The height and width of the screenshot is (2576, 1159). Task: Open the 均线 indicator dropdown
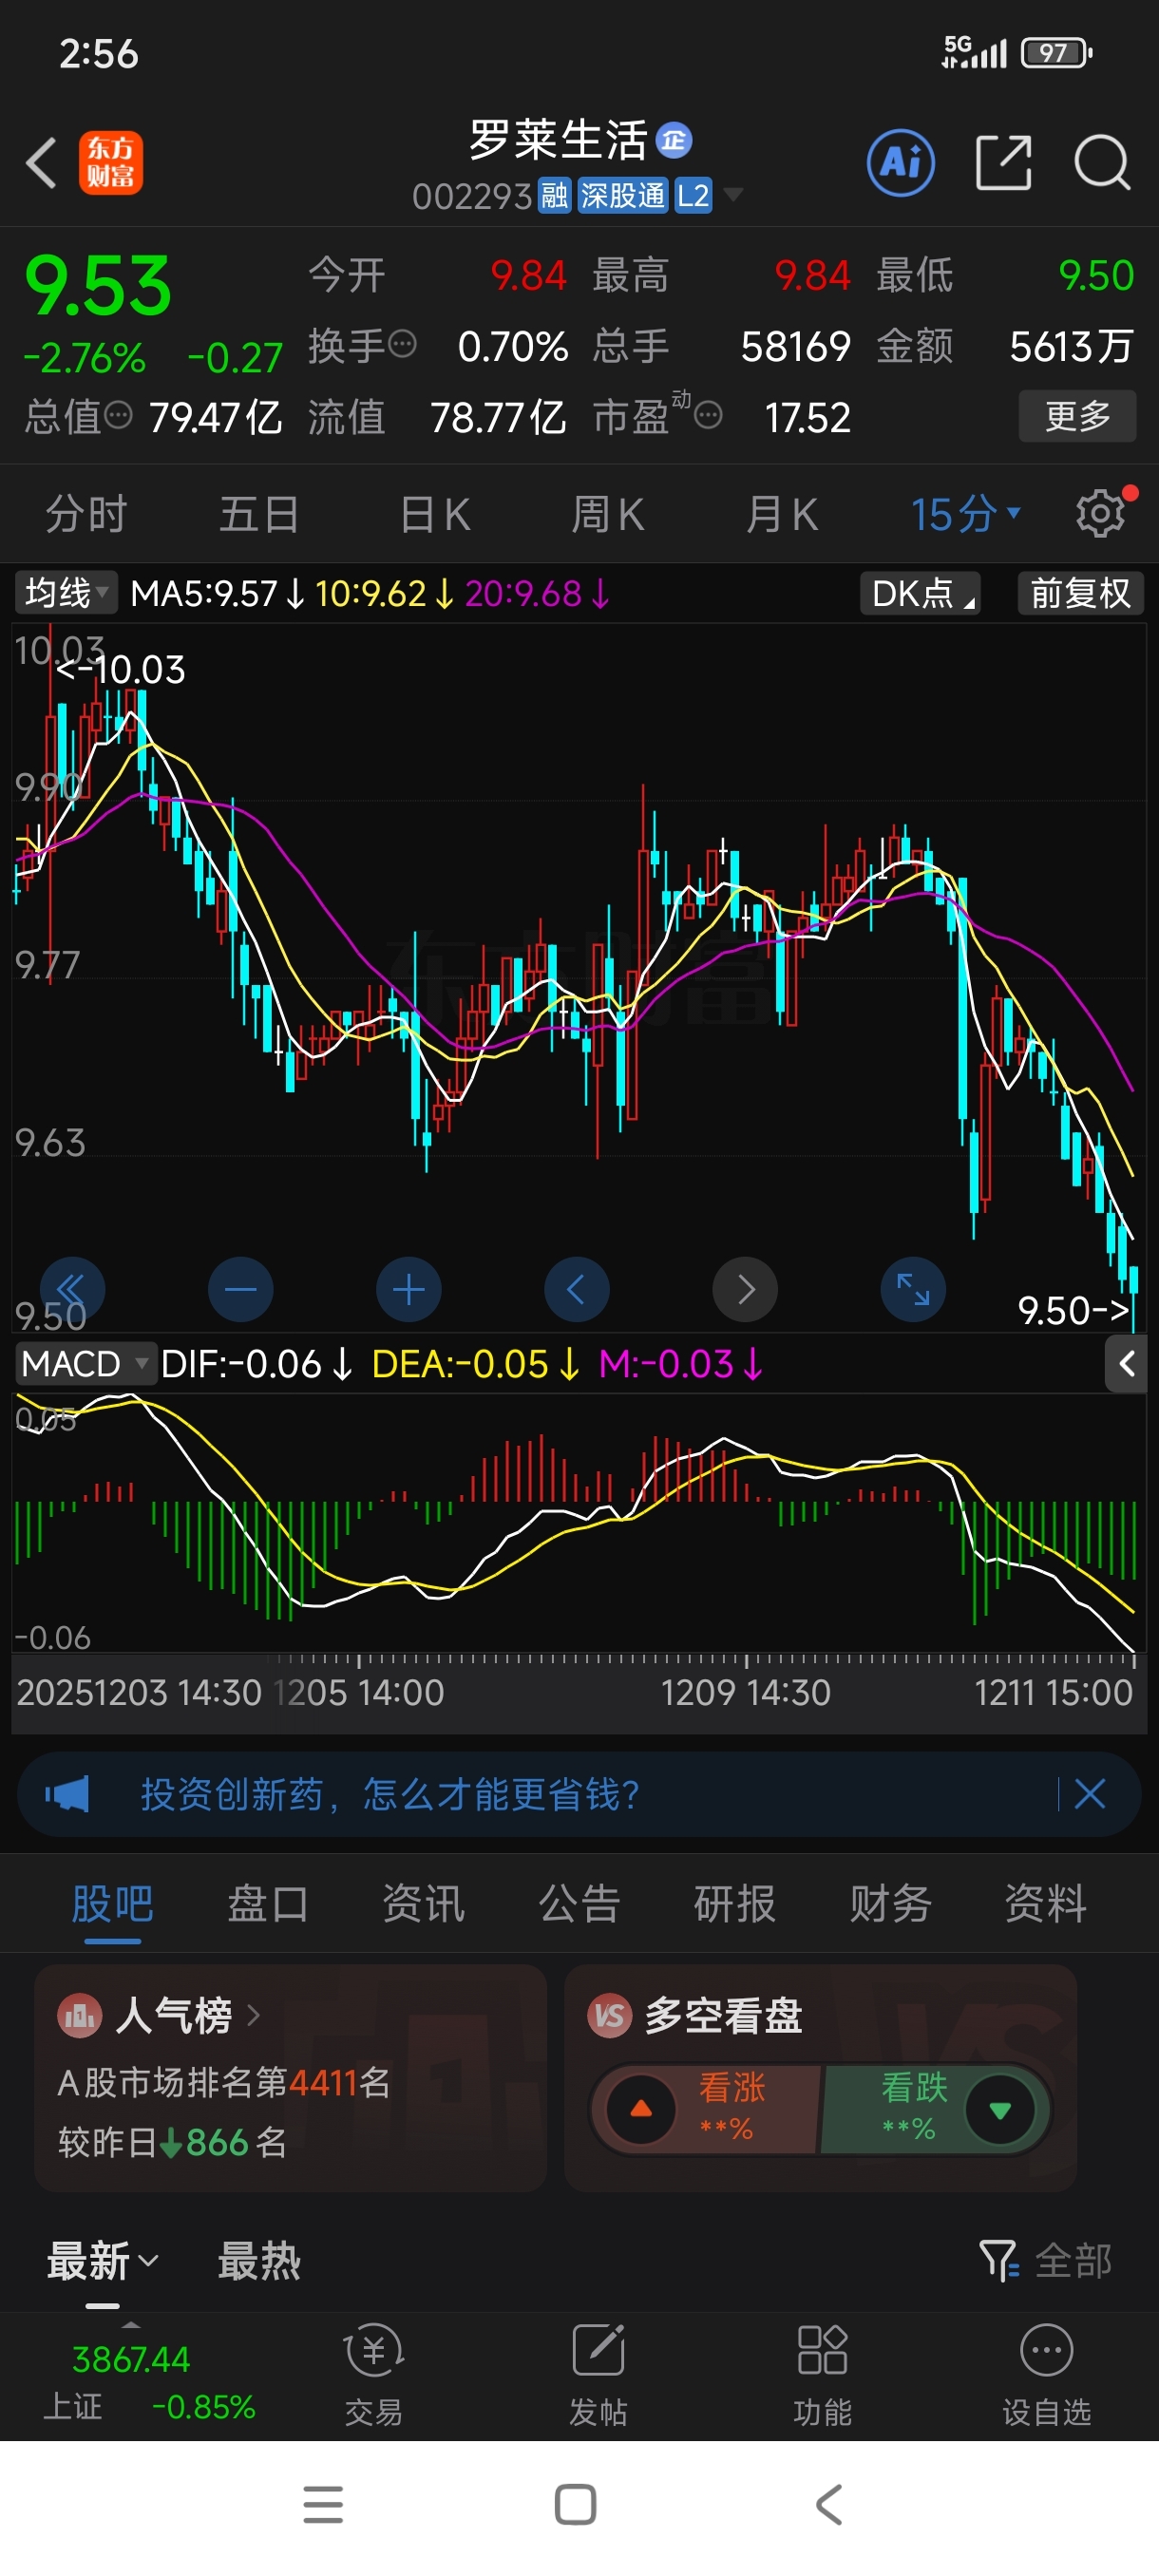click(x=66, y=593)
